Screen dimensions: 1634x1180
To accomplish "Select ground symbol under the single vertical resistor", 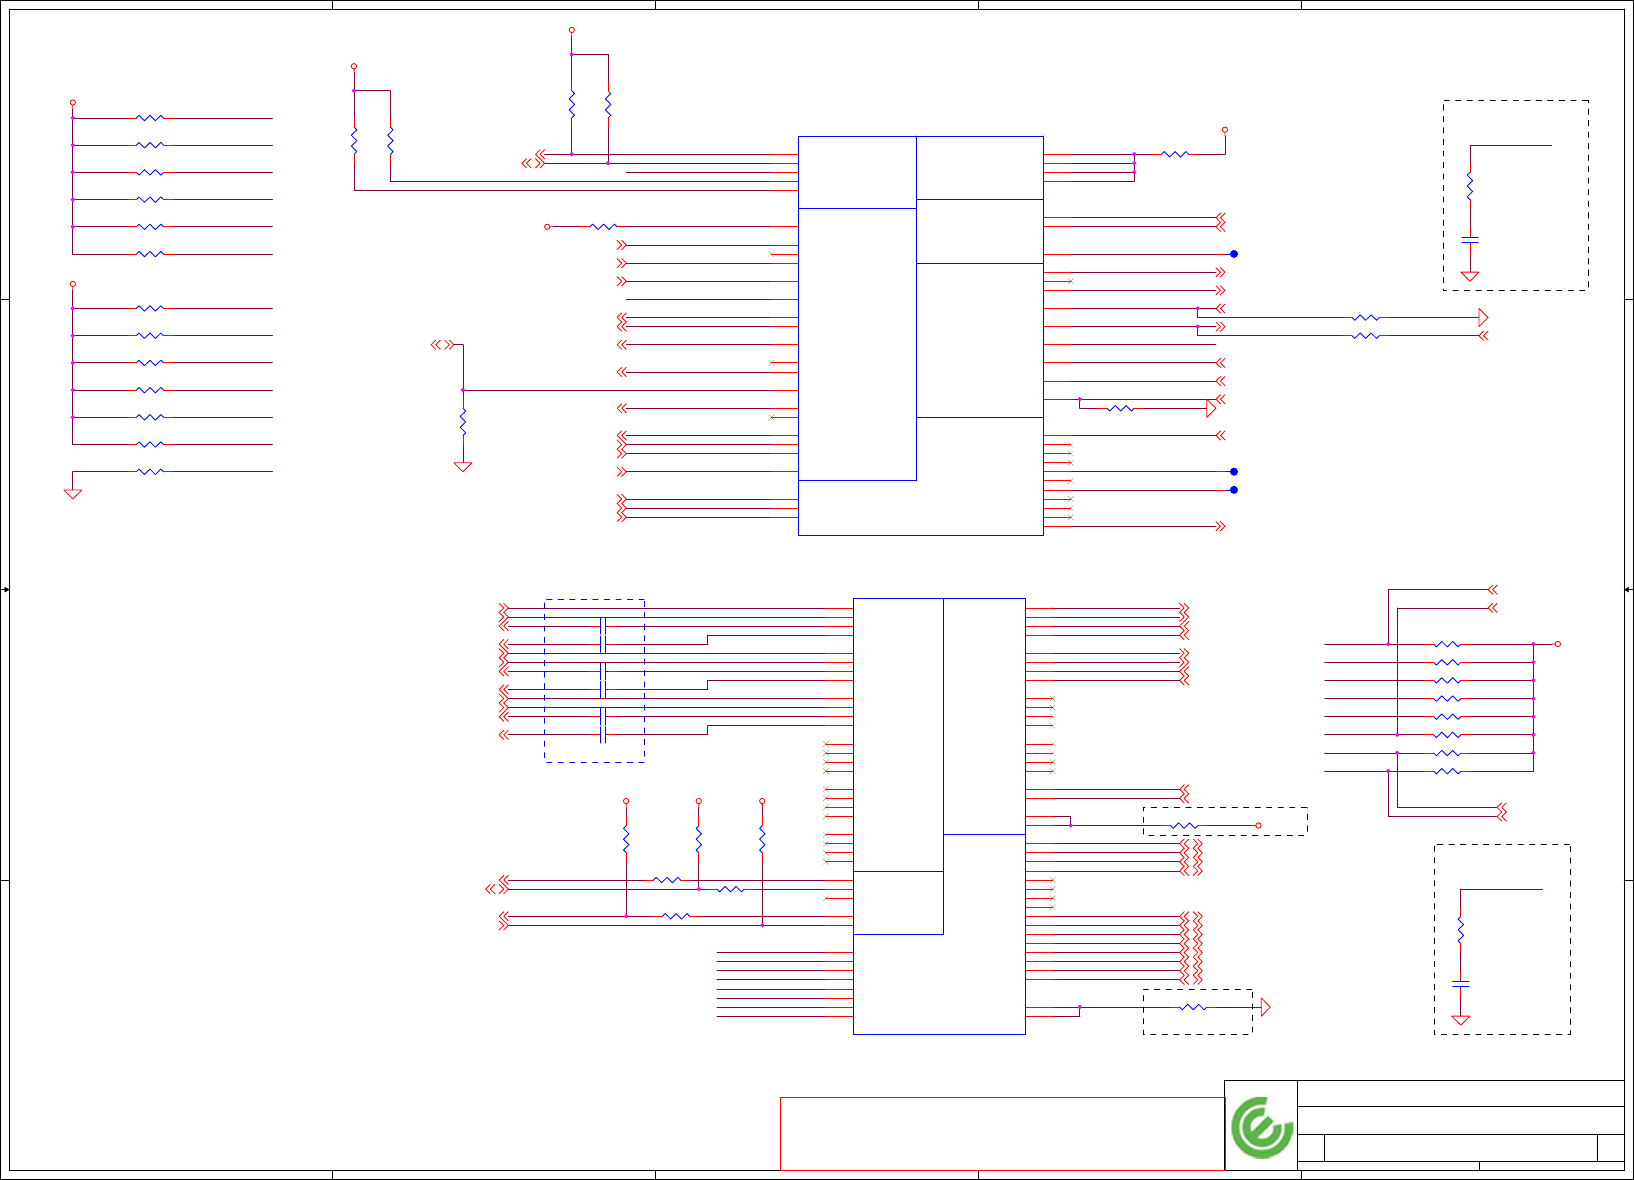I will [x=463, y=466].
